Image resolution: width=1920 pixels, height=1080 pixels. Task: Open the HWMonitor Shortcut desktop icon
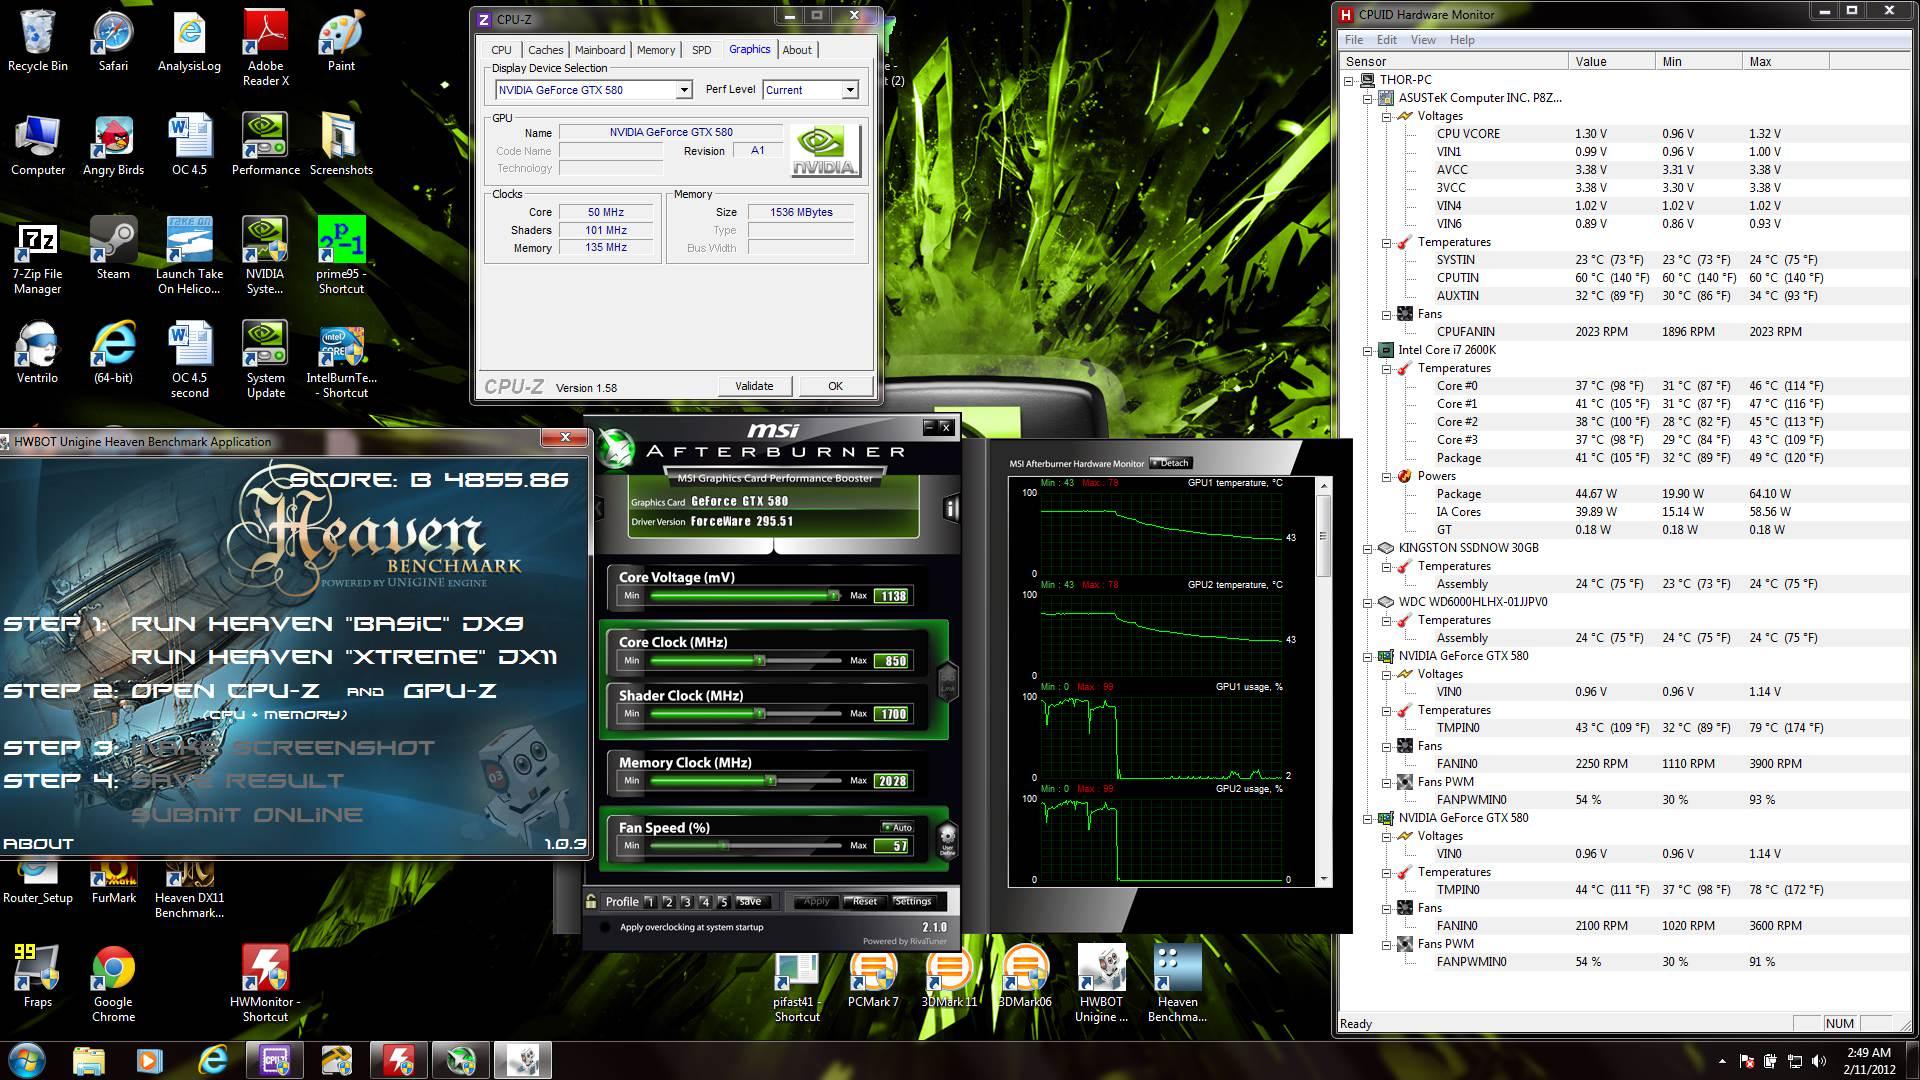coord(265,983)
